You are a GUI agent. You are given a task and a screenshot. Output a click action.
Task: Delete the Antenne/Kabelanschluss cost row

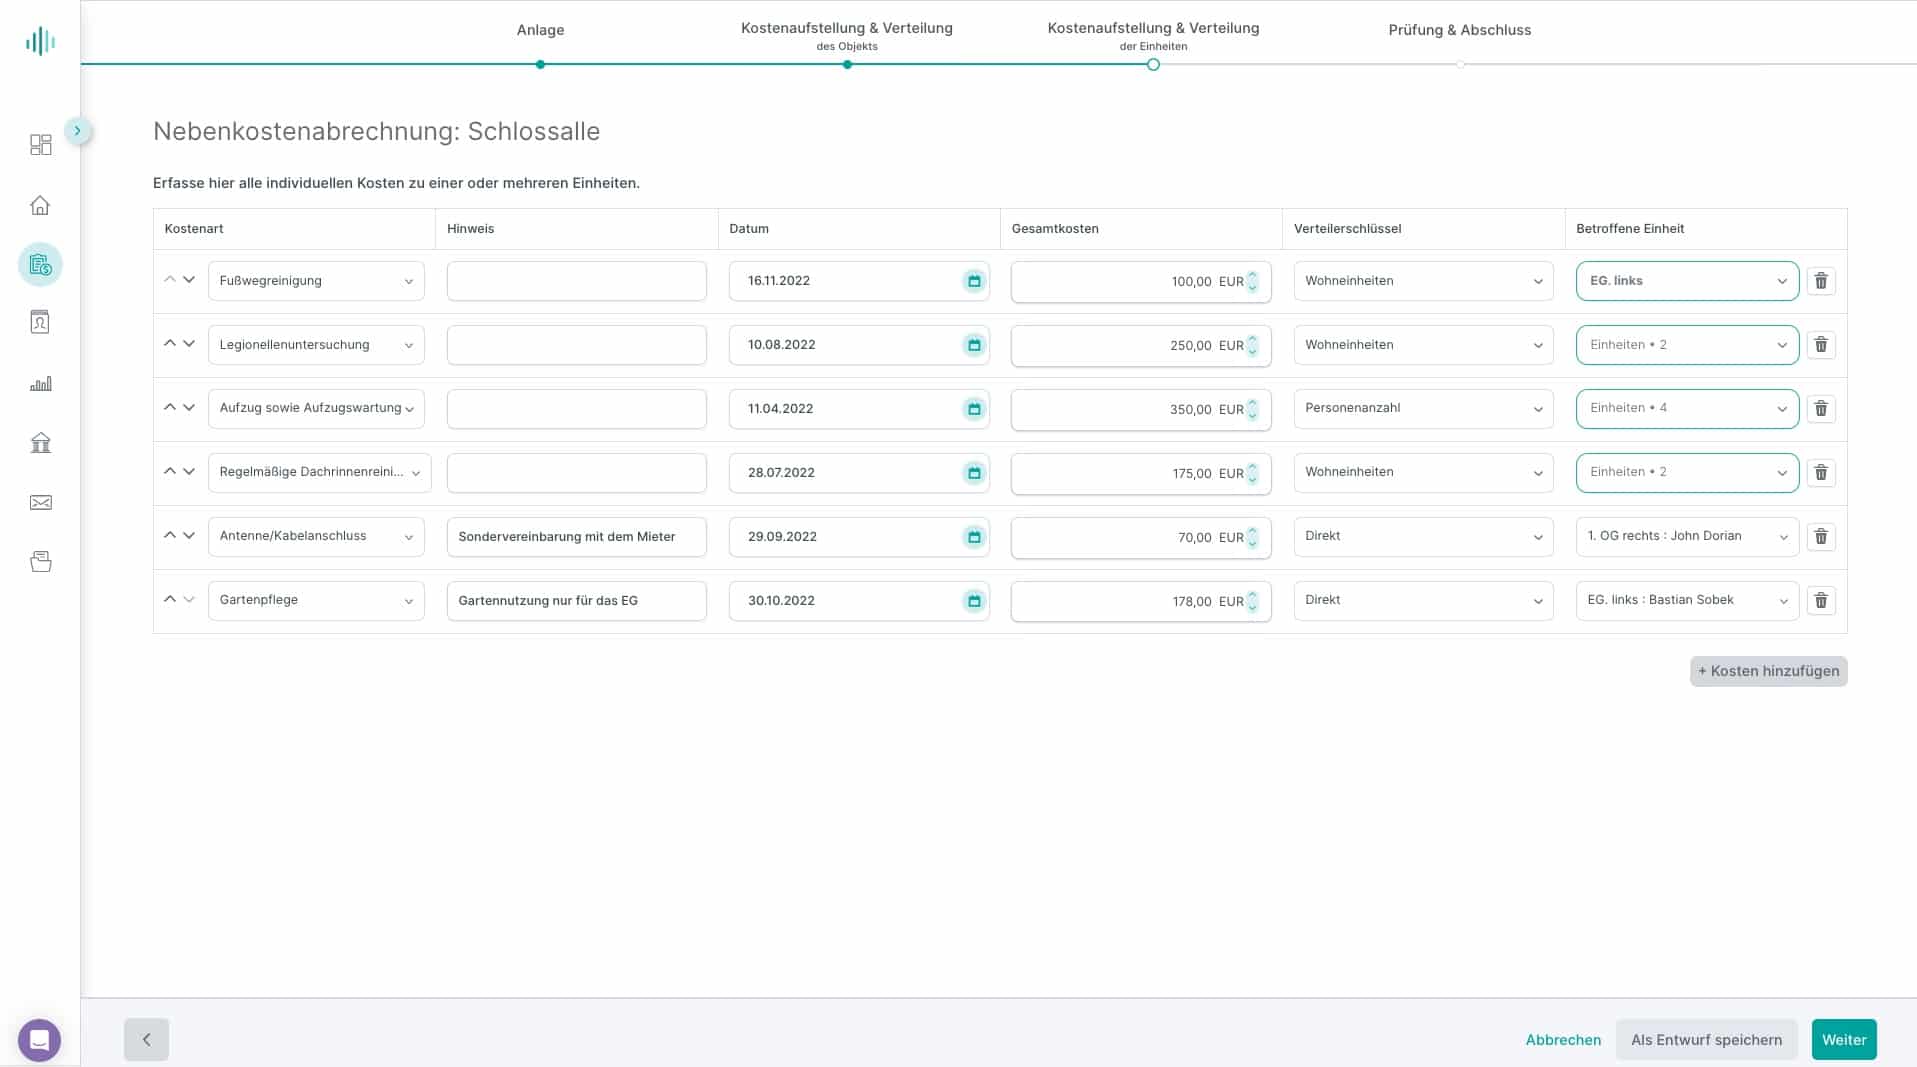pyautogui.click(x=1821, y=537)
